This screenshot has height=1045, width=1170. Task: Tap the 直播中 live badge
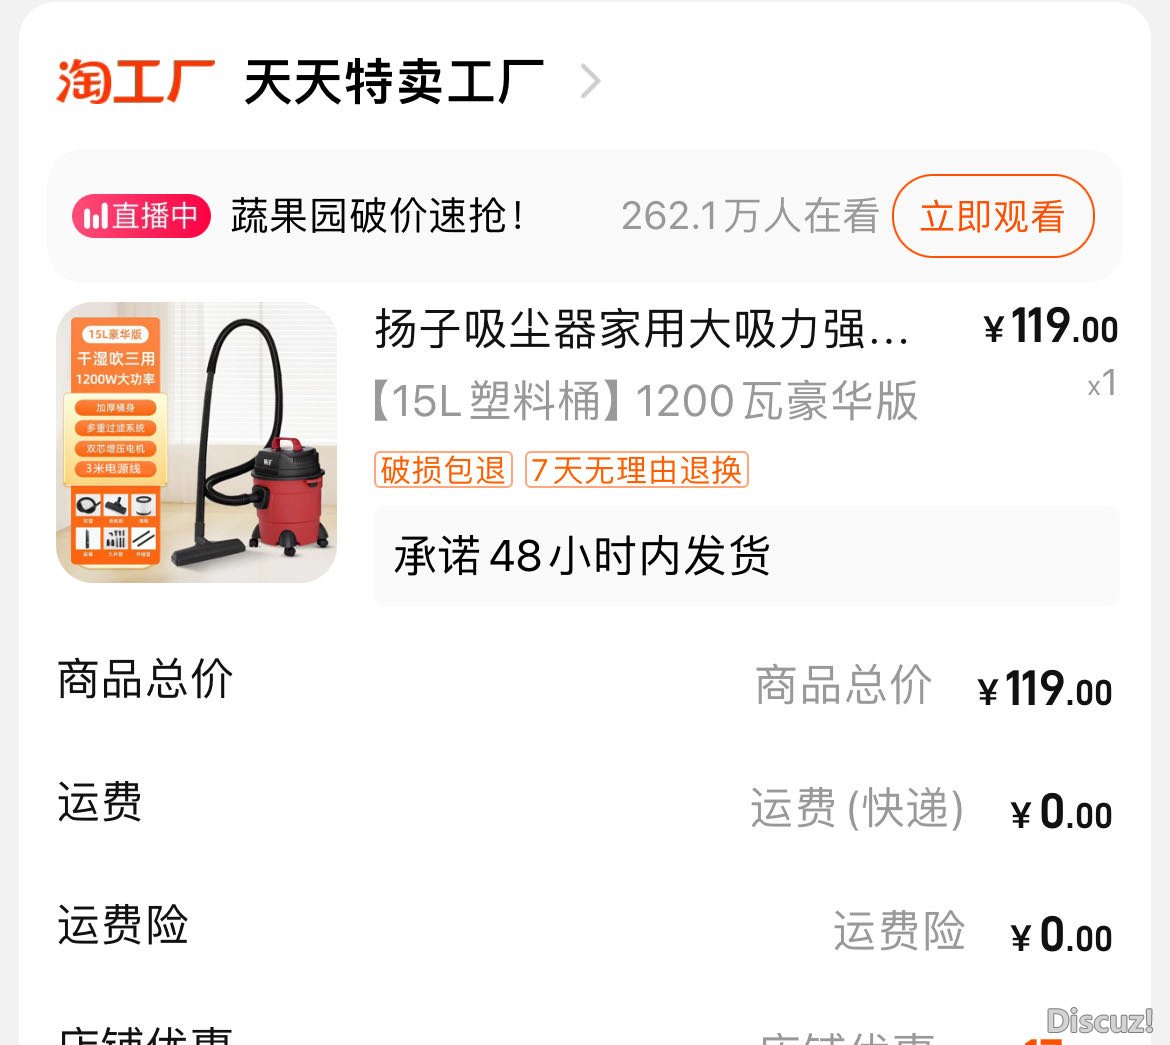[x=141, y=216]
